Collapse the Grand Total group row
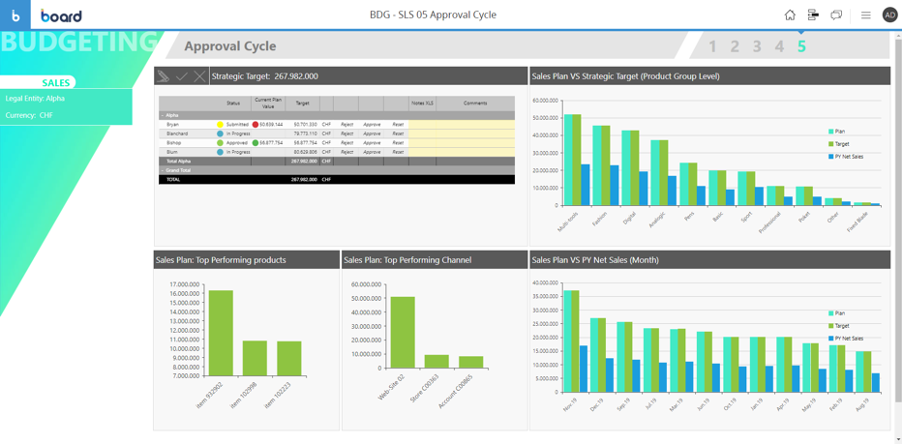 pos(163,170)
